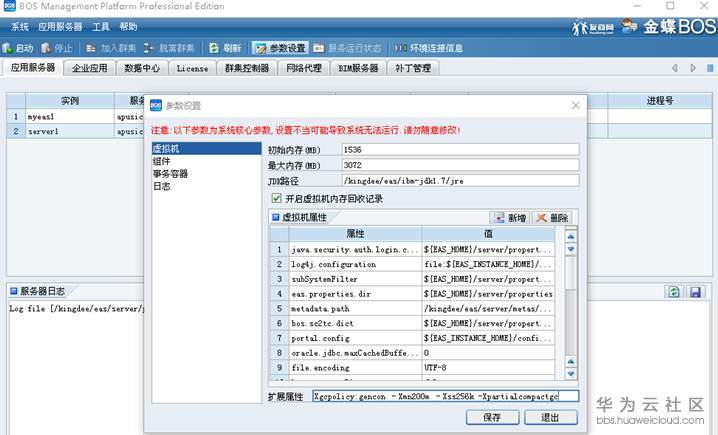Click 新增 to add a JVM property
The height and width of the screenshot is (435, 718).
pos(511,218)
